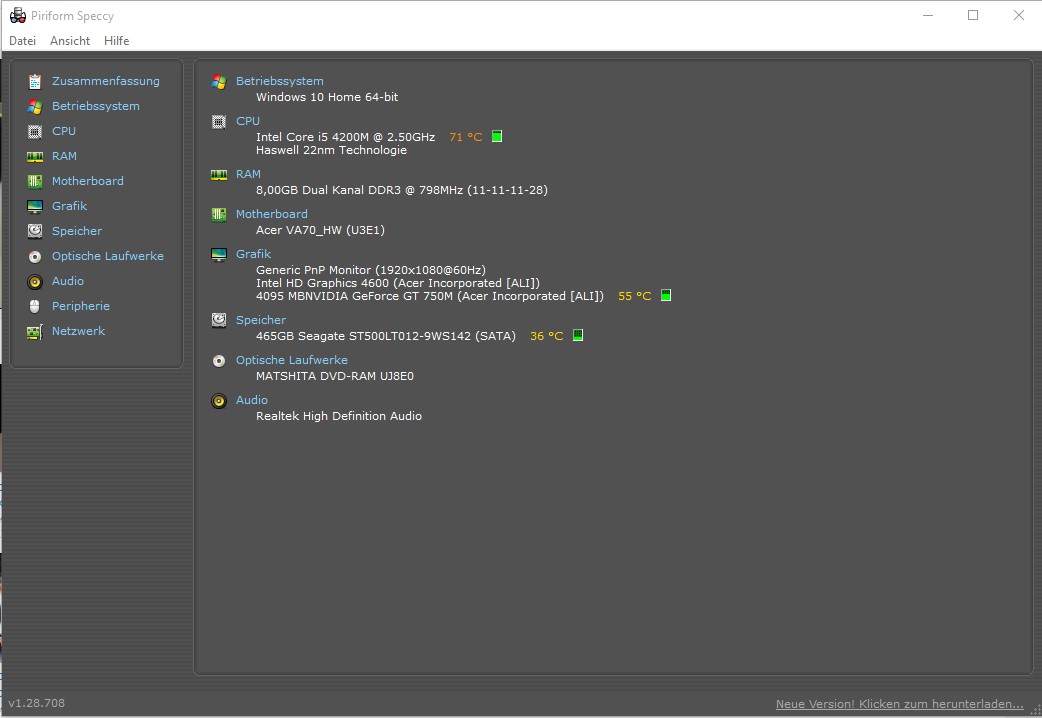Click the disc icon beside Optische Laufwerke heading
Viewport: 1042px width, 718px height.
(x=219, y=361)
